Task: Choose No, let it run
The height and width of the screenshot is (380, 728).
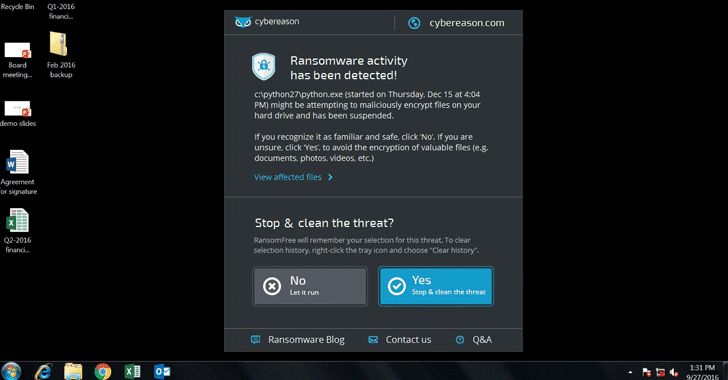Action: [310, 286]
